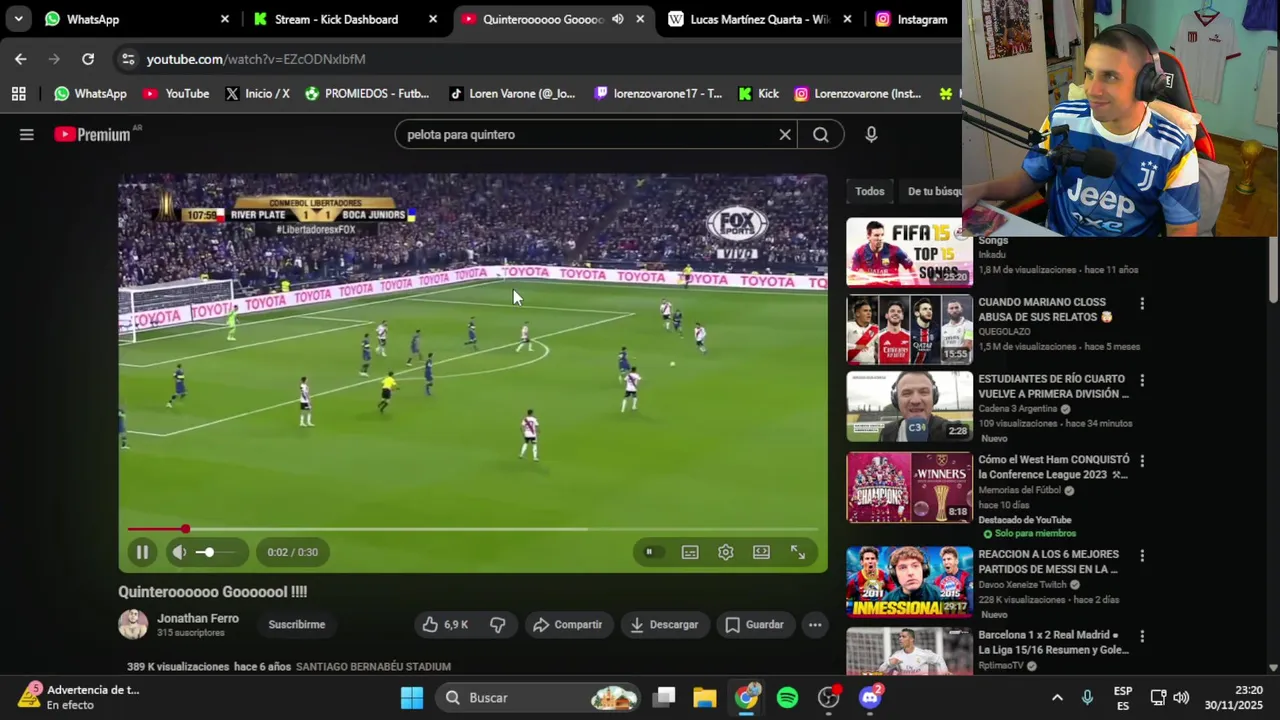Open ESTUDIANTES DE RÍO CUARTO video title
1280x720 pixels.
click(1053, 386)
